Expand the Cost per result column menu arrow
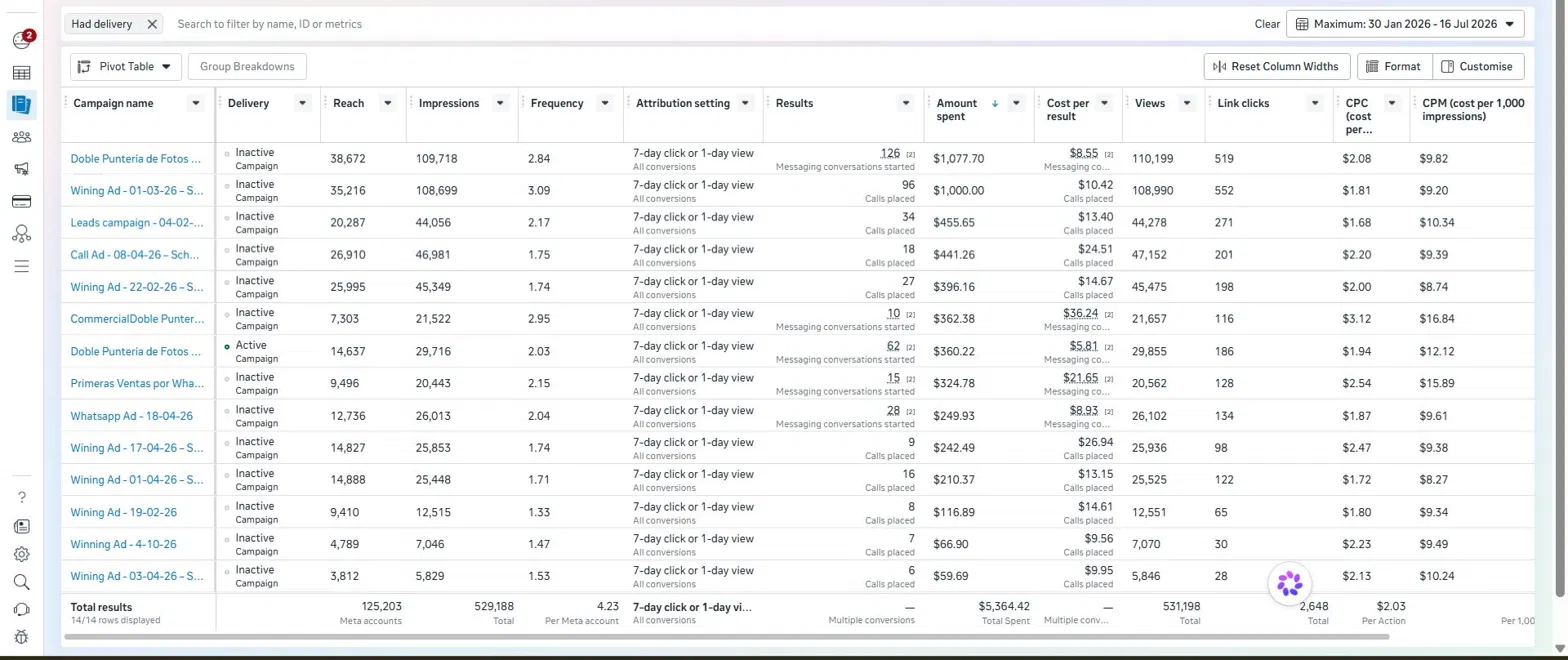Viewport: 1568px width, 660px height. pyautogui.click(x=1105, y=103)
